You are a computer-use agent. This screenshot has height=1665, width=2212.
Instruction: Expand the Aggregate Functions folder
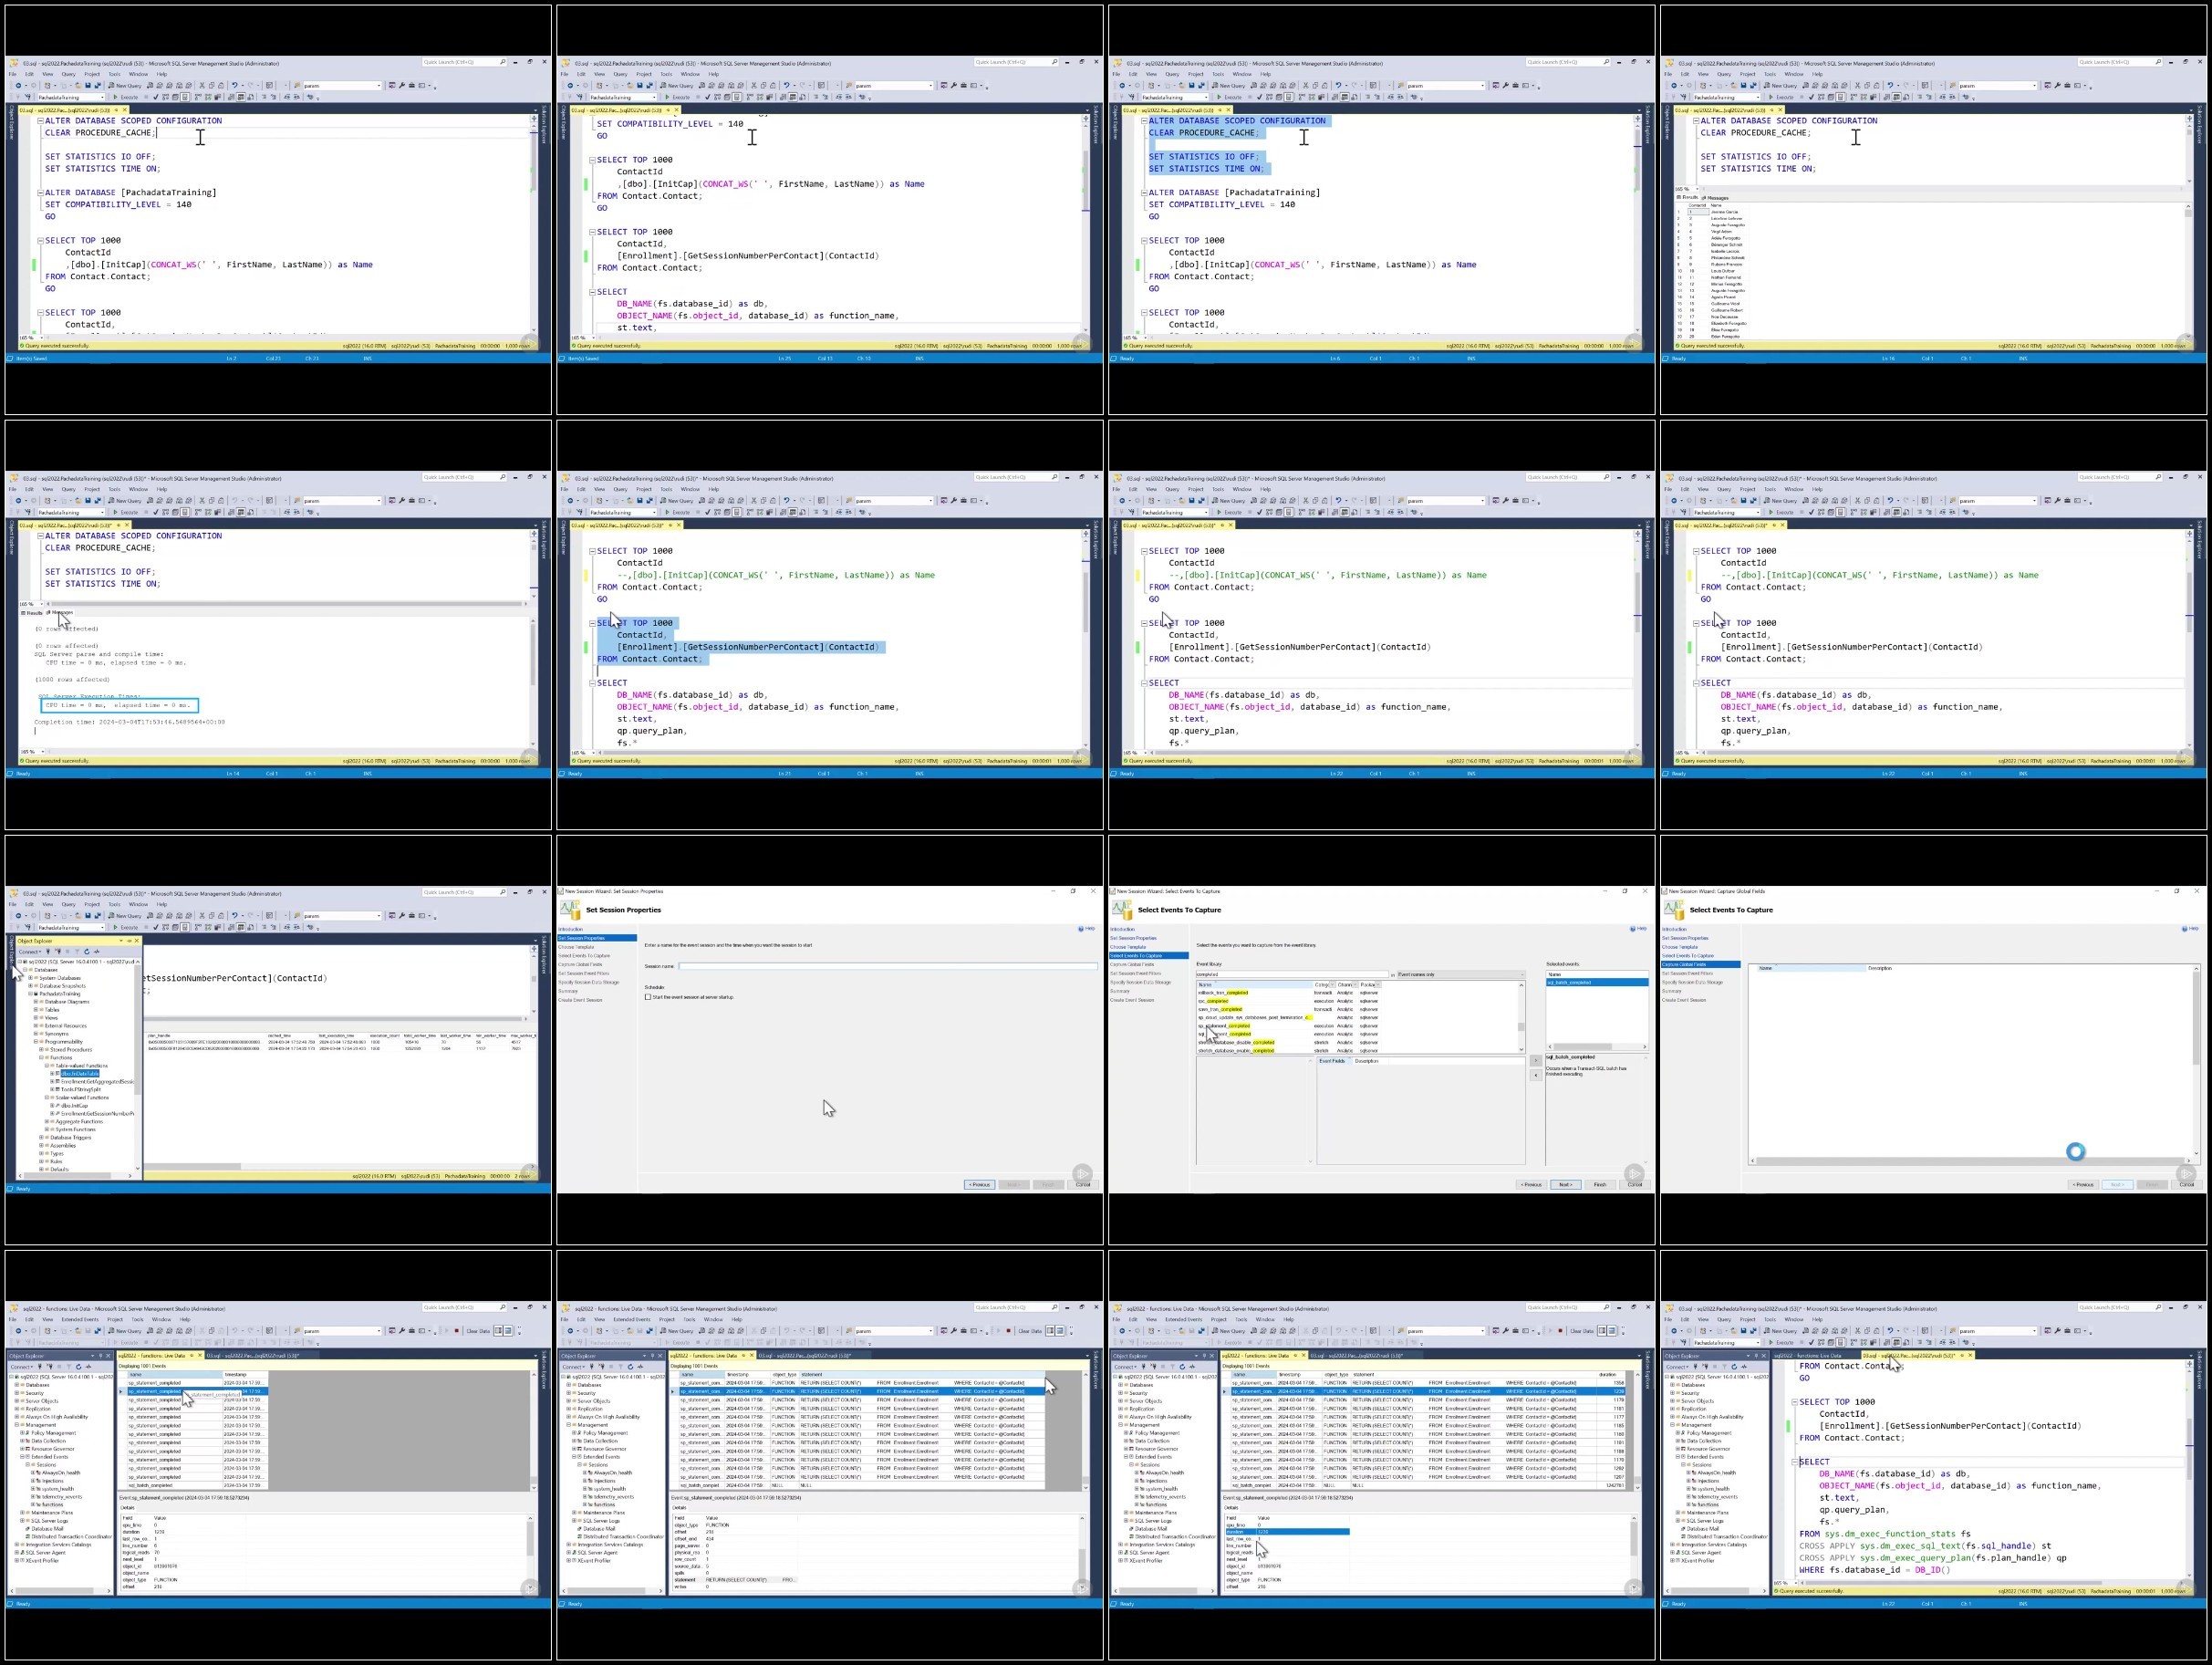click(x=47, y=1122)
